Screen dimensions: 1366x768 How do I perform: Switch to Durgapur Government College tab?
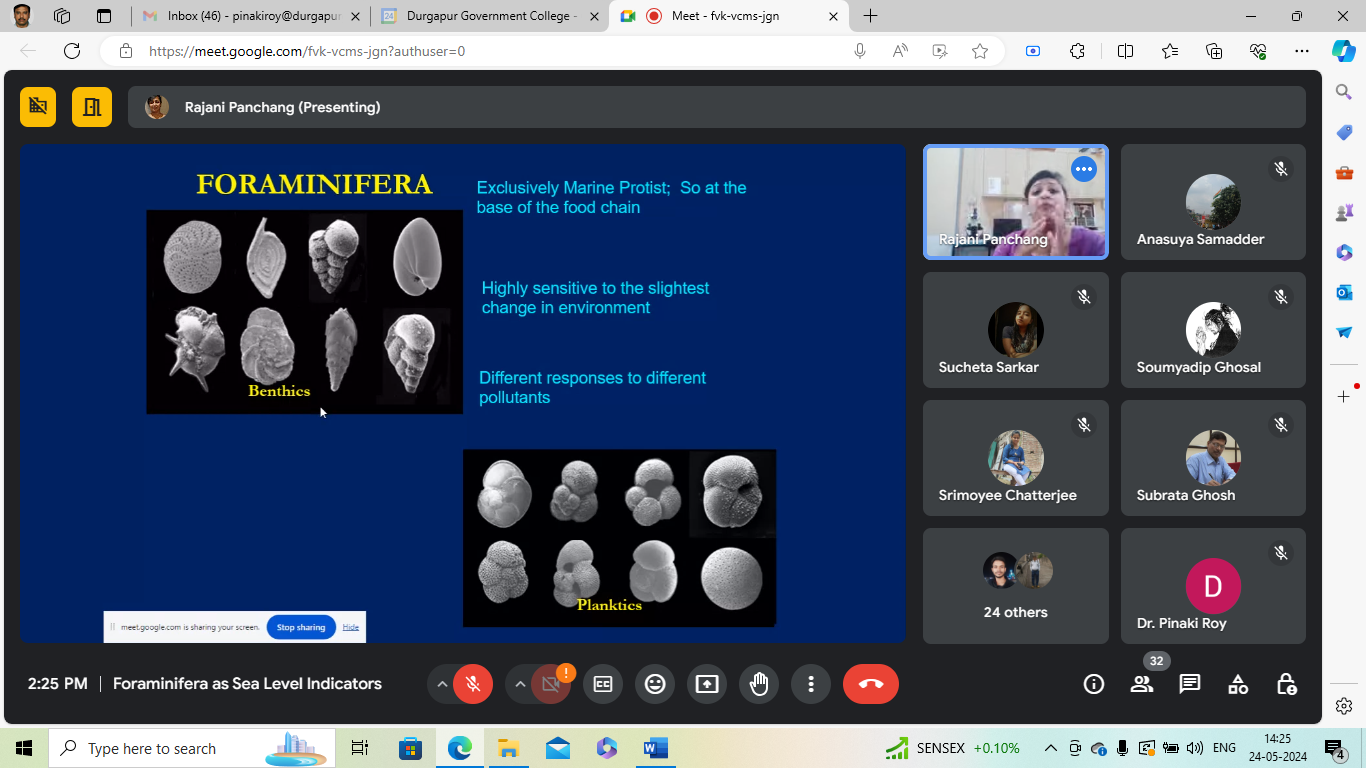[490, 16]
